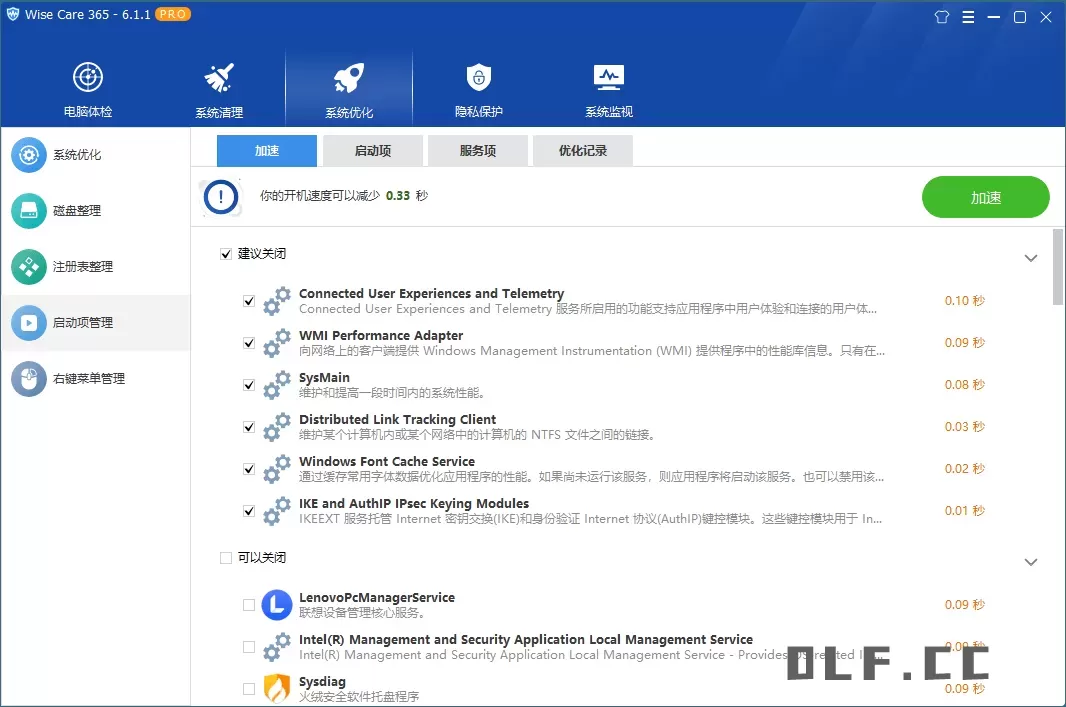The width and height of the screenshot is (1066, 707).
Task: Open the System Cleaner (系统清理) broom icon
Action: (219, 78)
